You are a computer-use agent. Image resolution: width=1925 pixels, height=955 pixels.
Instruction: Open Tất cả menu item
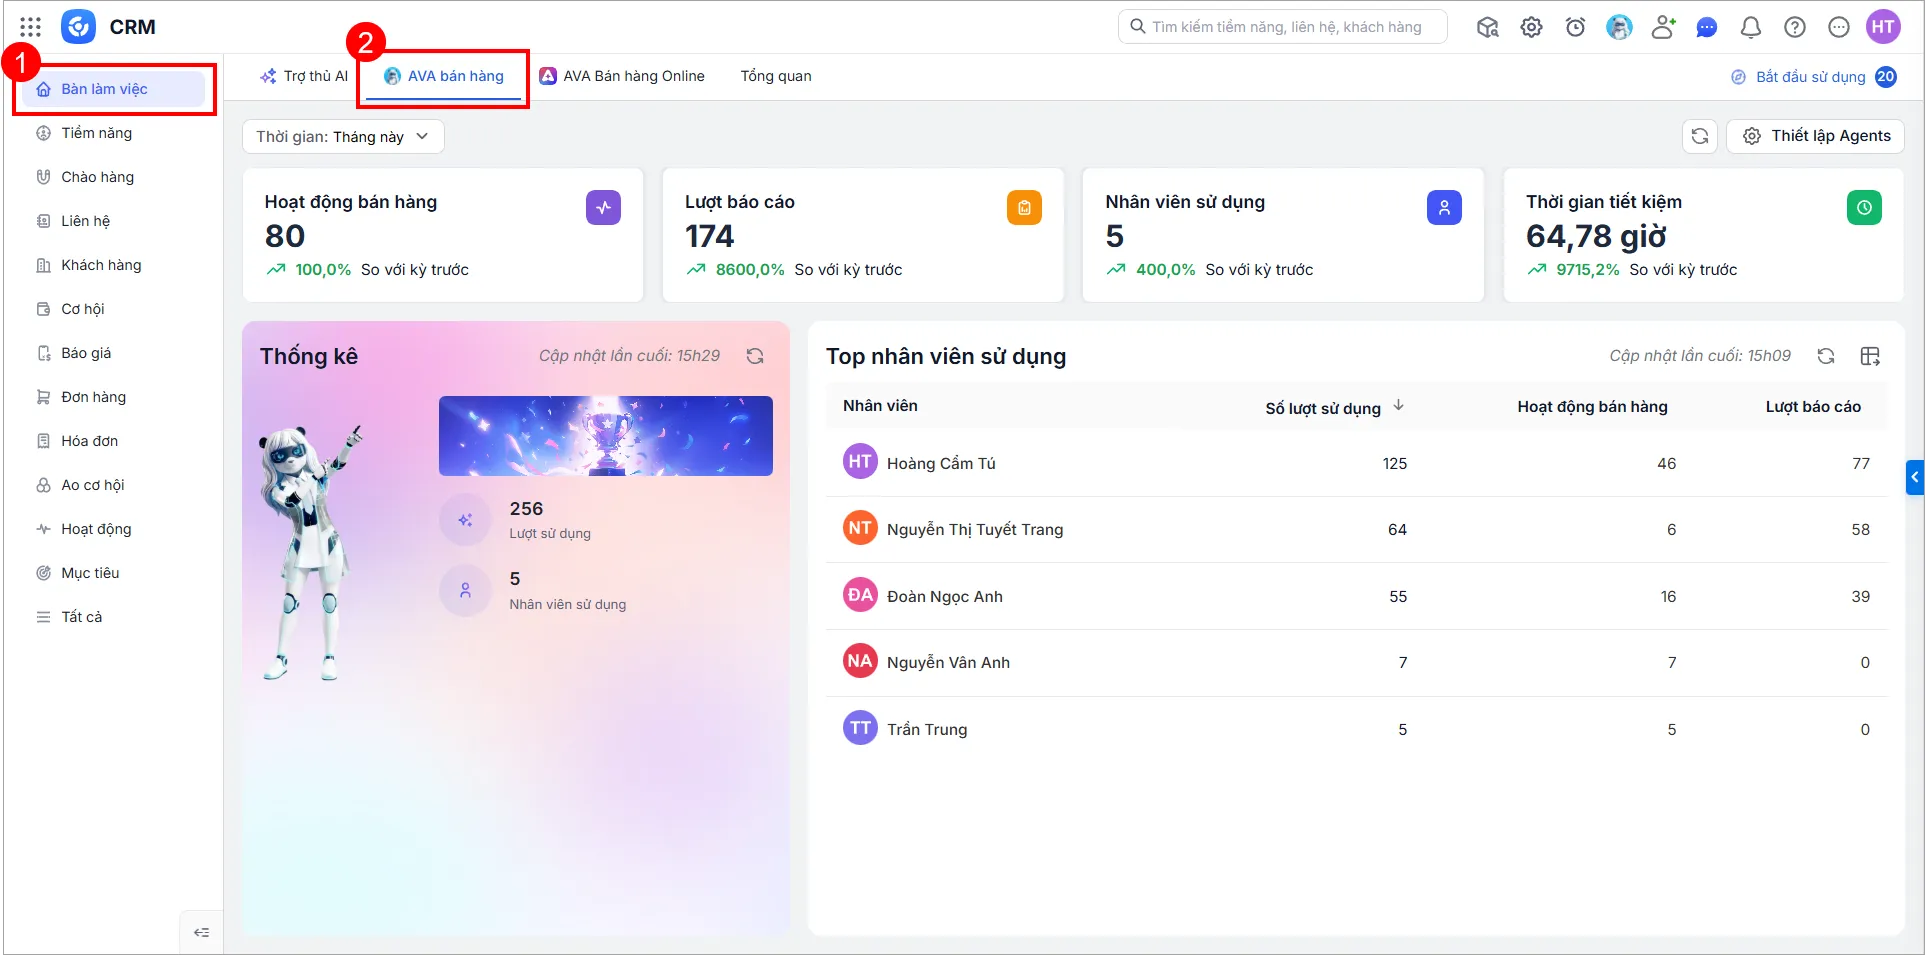[113, 617]
